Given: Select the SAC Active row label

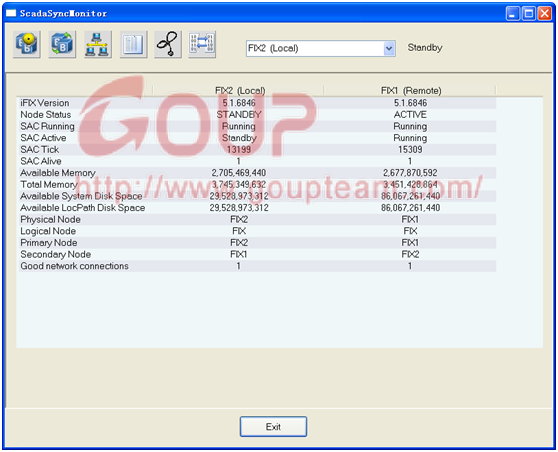Looking at the screenshot, I should point(43,138).
